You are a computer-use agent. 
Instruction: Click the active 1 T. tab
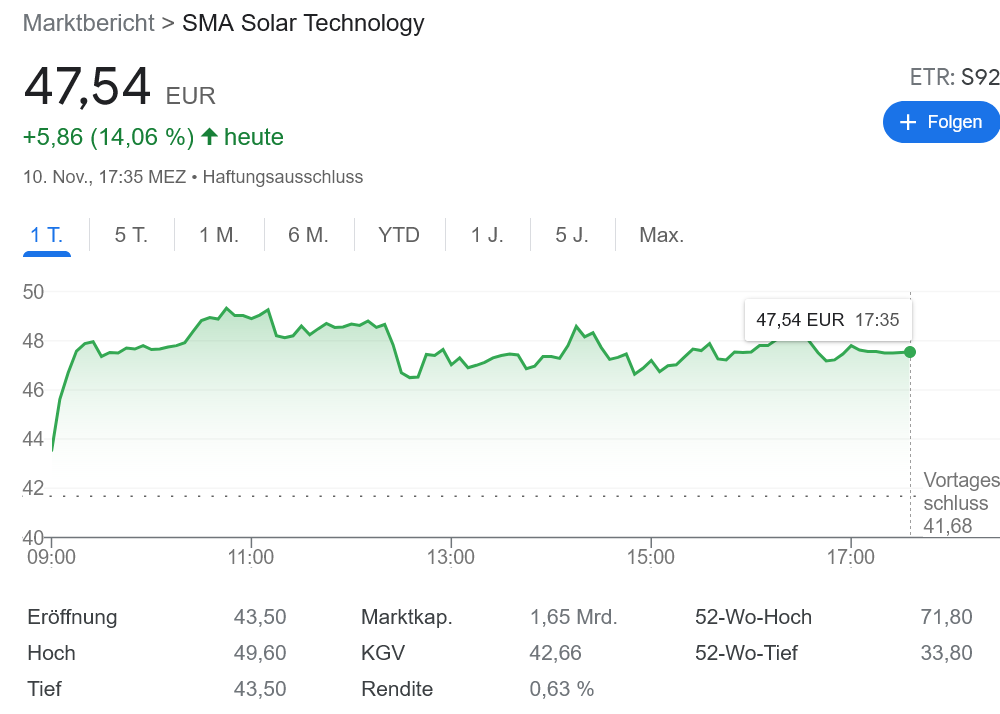click(46, 234)
